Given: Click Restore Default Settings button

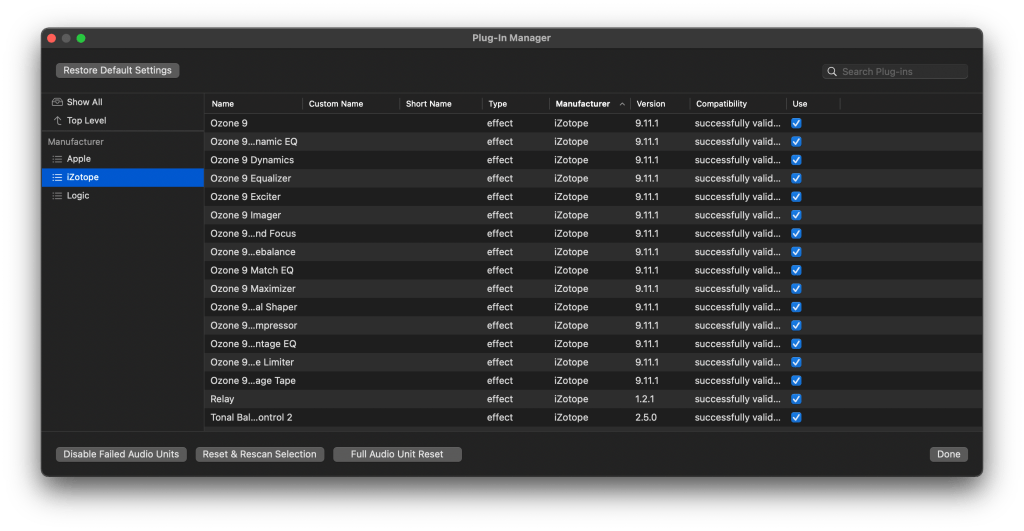Looking at the screenshot, I should 118,70.
